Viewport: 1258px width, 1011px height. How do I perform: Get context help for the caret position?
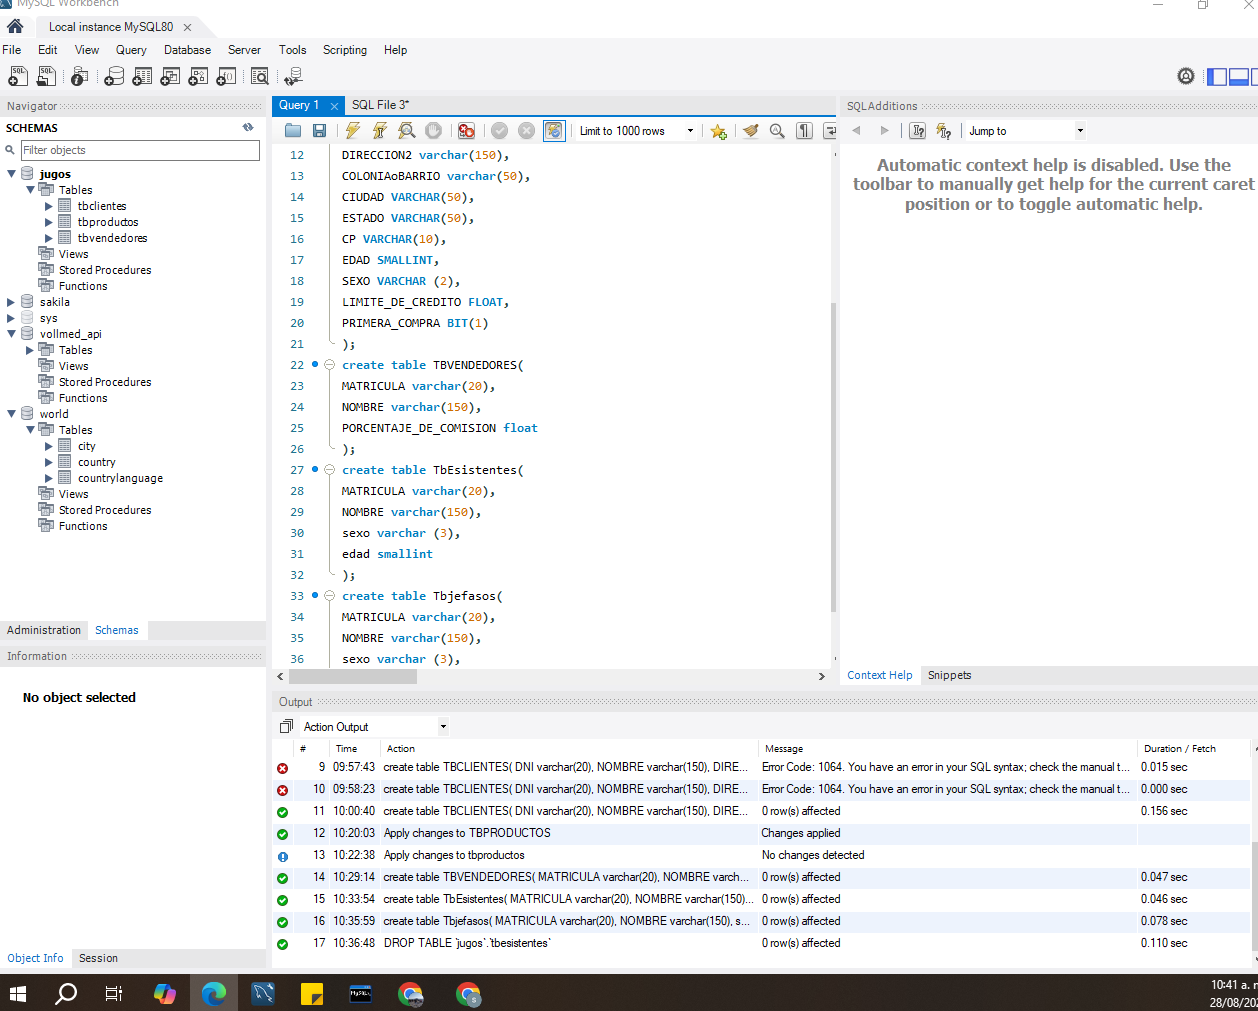[x=917, y=131]
